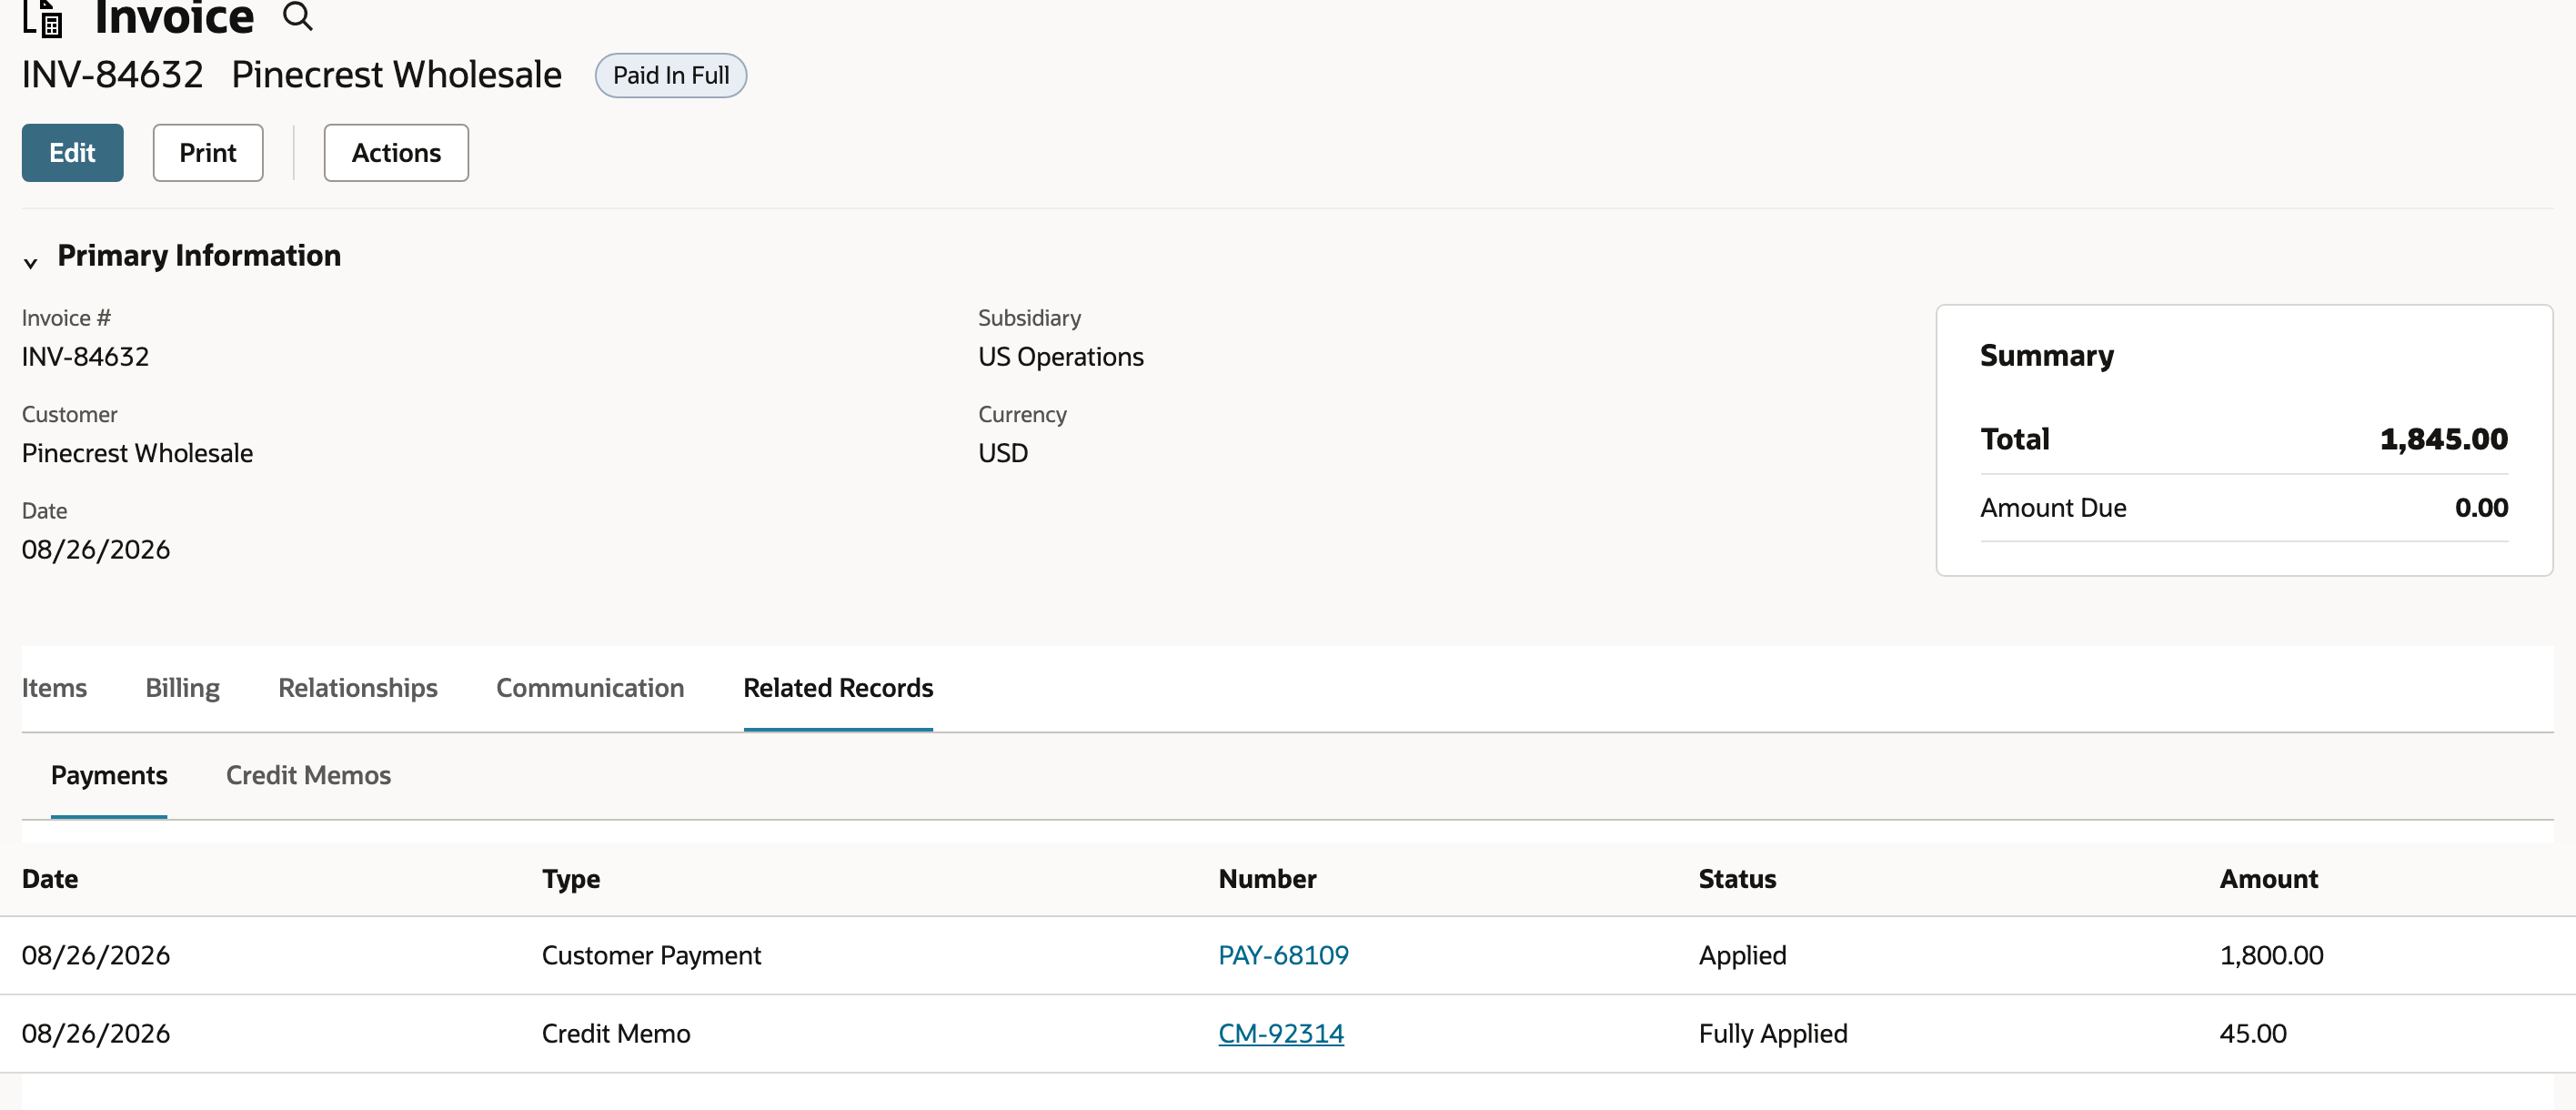The image size is (2576, 1110).
Task: Click the Edit button
Action: pos(73,153)
